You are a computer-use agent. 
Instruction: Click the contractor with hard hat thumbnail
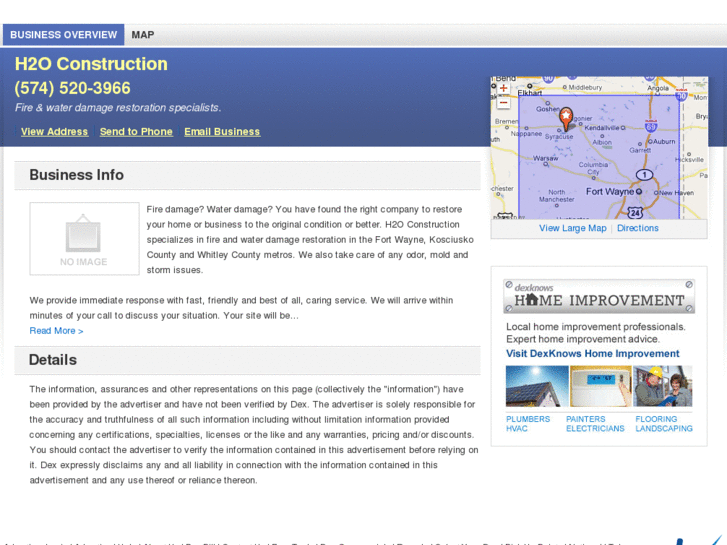click(x=663, y=386)
